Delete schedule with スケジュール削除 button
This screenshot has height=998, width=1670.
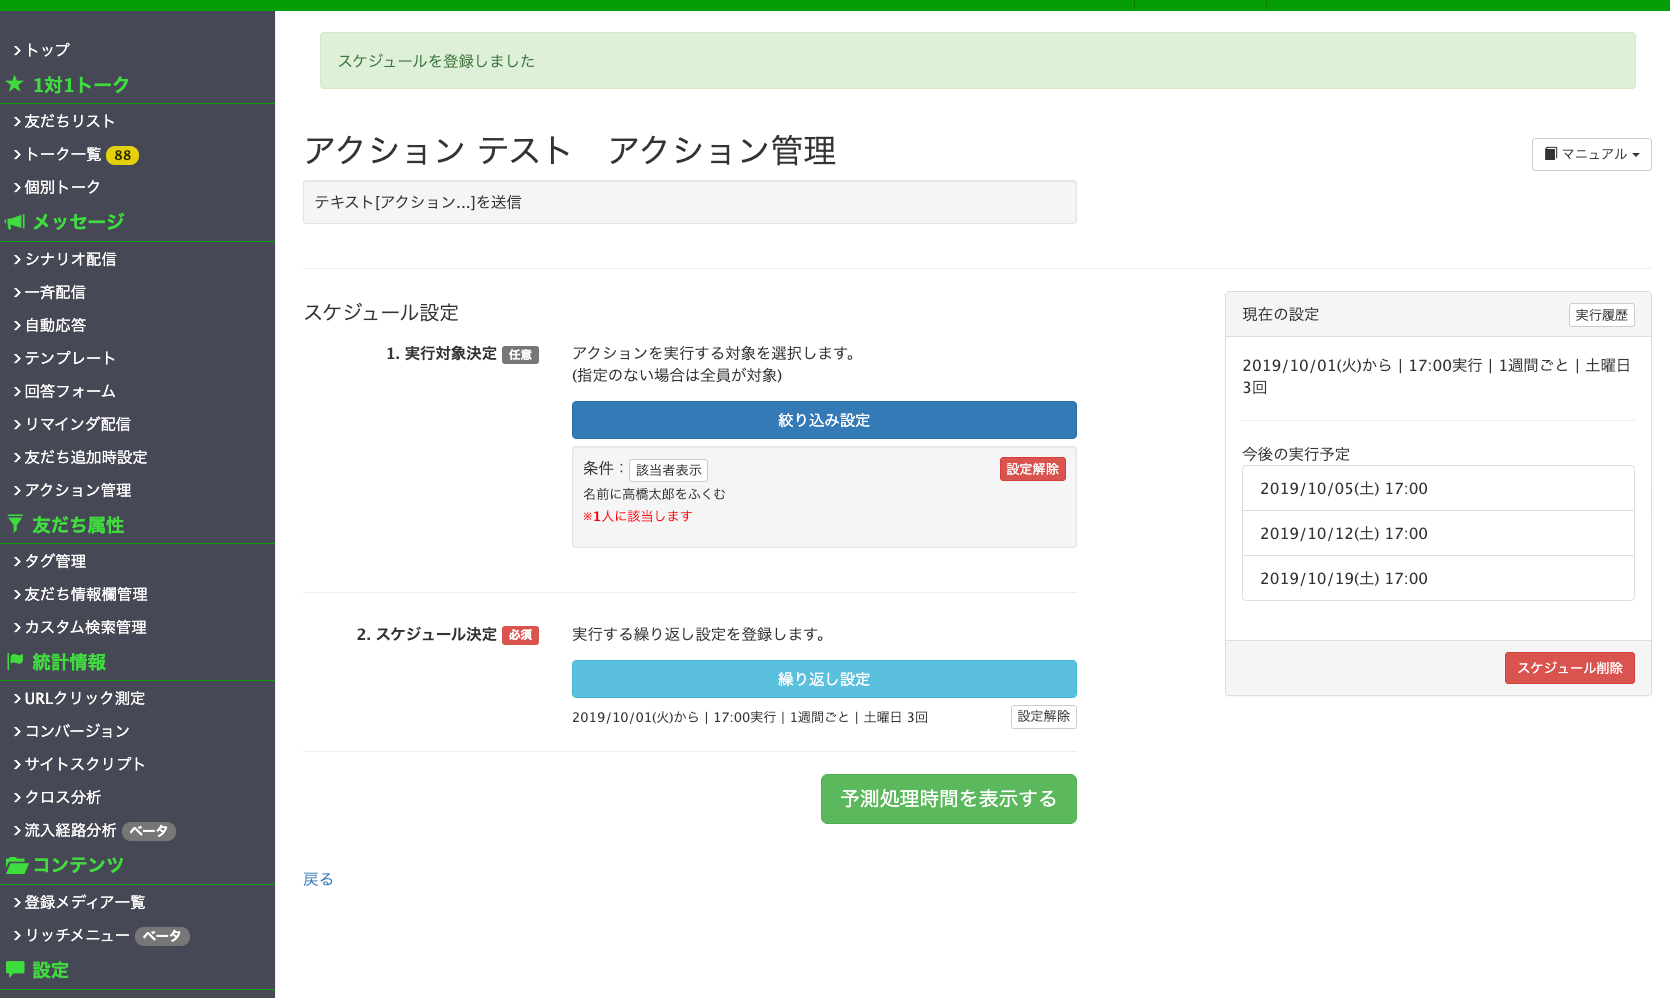[1569, 668]
